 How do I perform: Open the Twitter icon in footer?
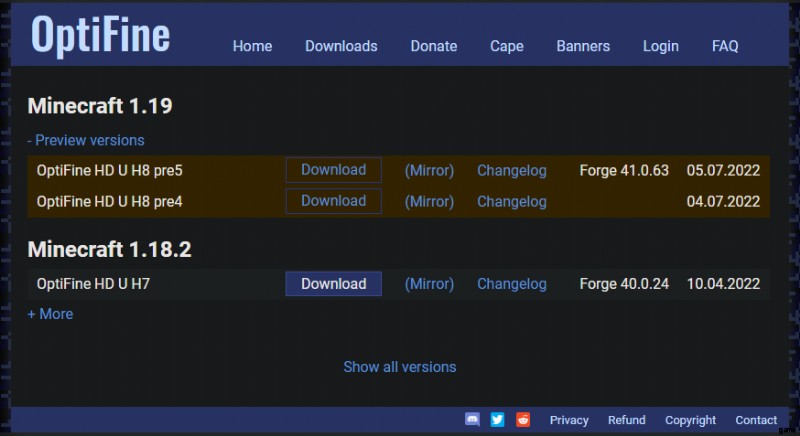coord(497,419)
